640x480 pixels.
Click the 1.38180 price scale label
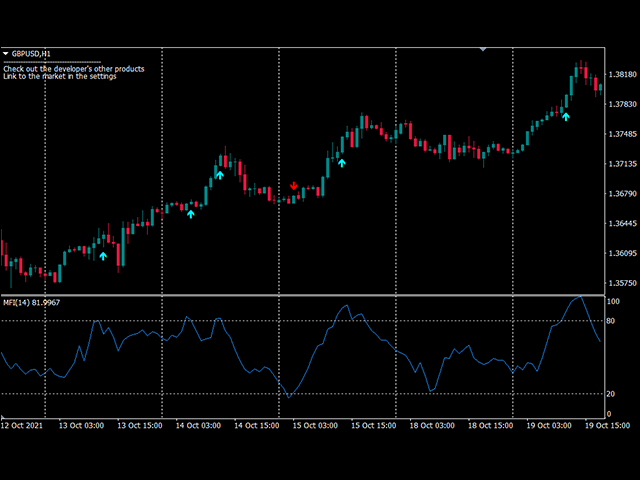(620, 75)
